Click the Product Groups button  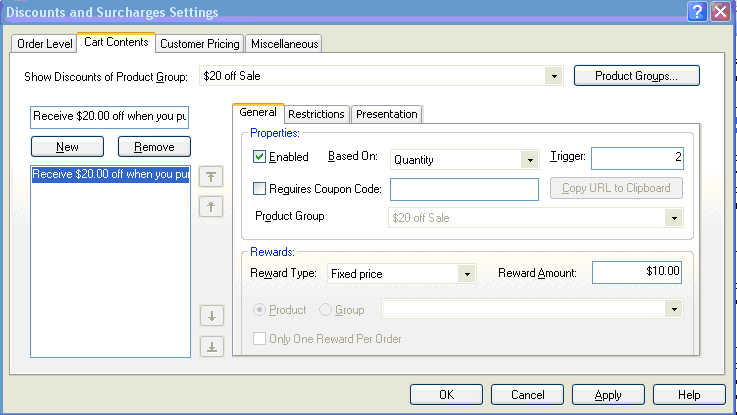click(x=636, y=76)
